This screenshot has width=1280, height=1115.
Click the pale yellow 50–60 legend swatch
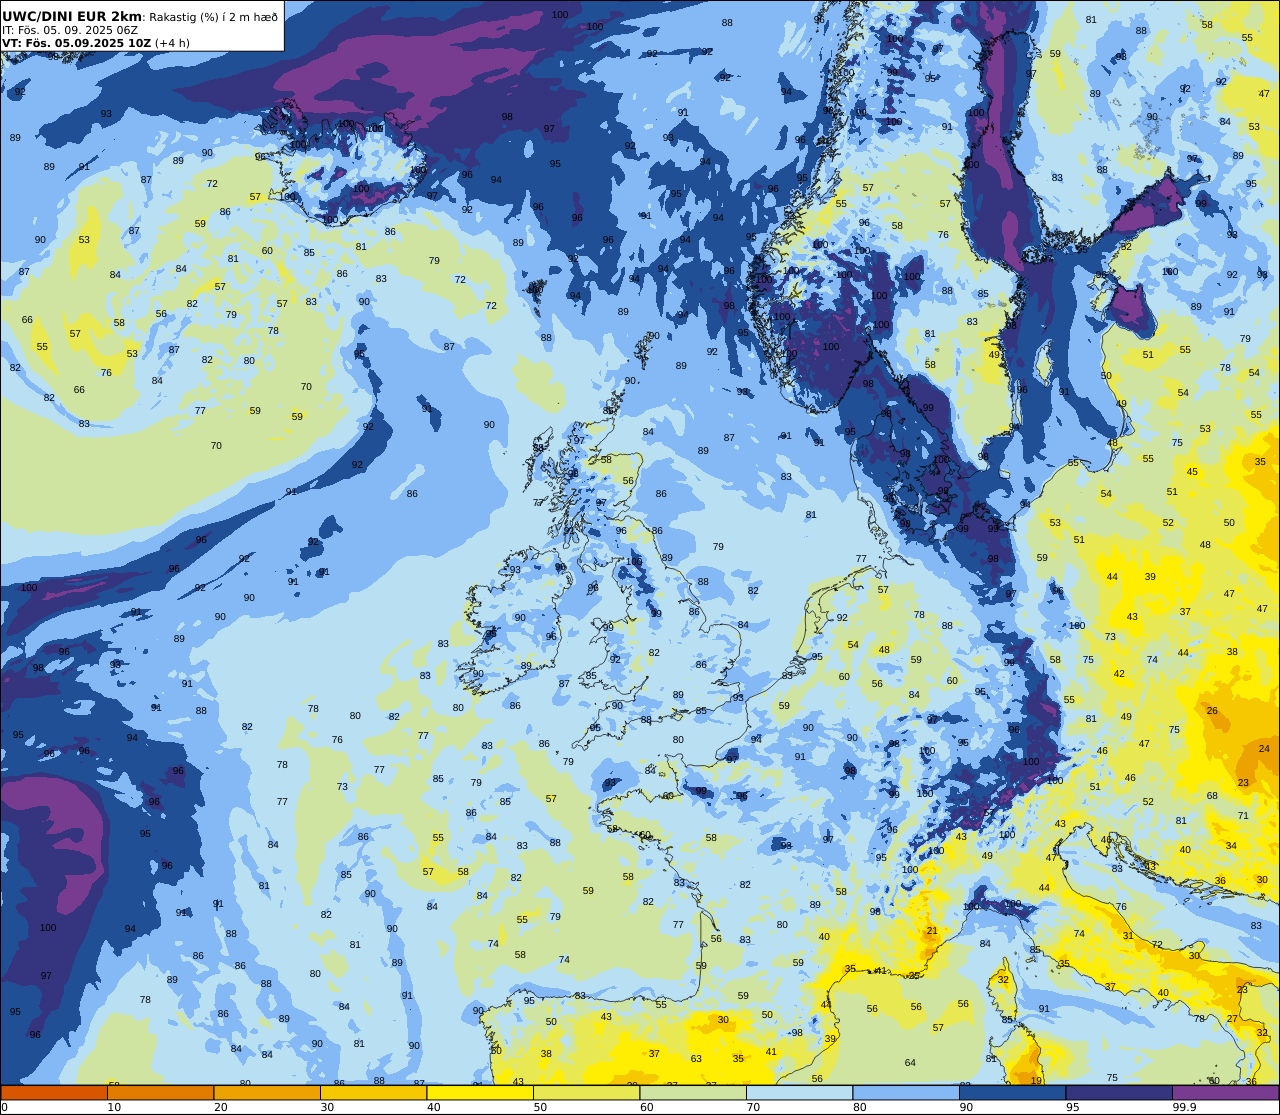coord(586,1092)
